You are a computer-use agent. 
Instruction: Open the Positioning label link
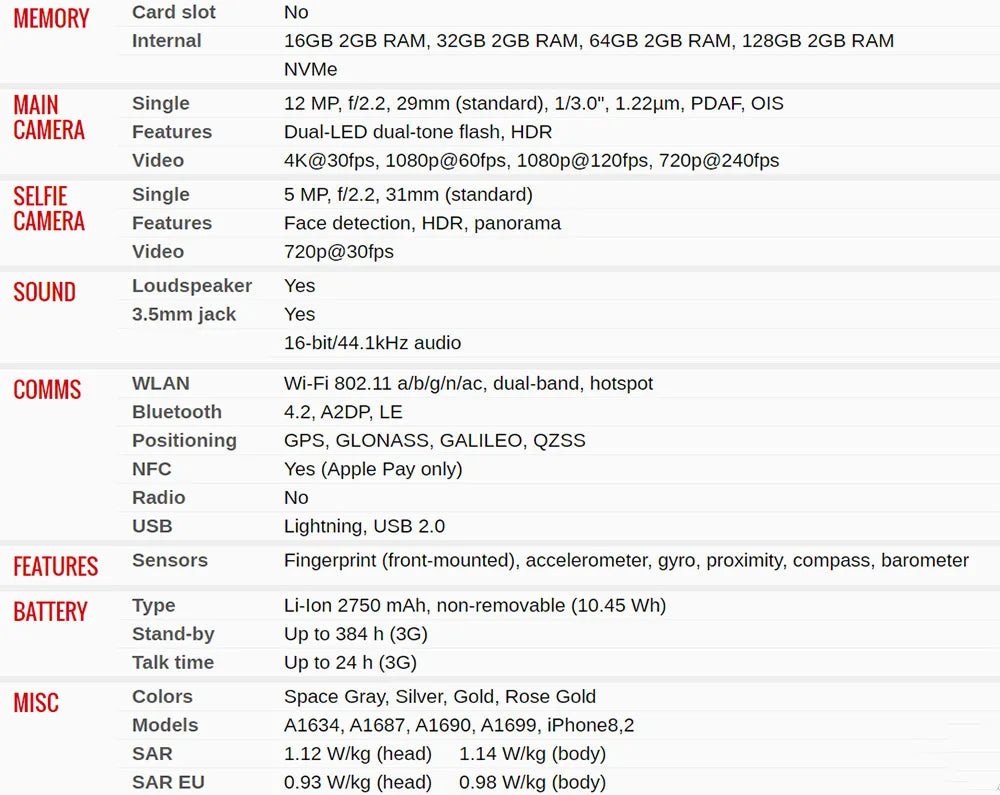point(184,441)
